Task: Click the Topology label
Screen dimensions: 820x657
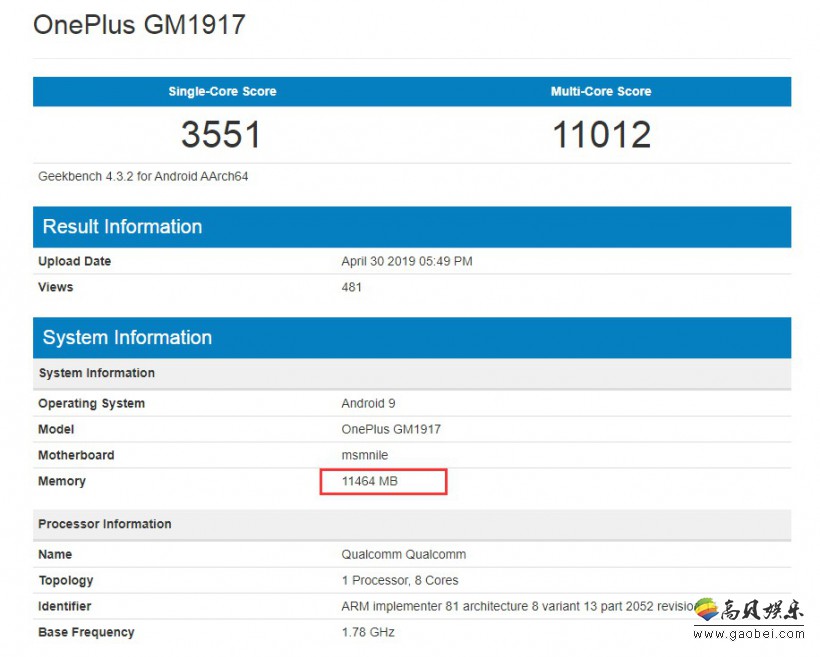Action: tap(66, 581)
